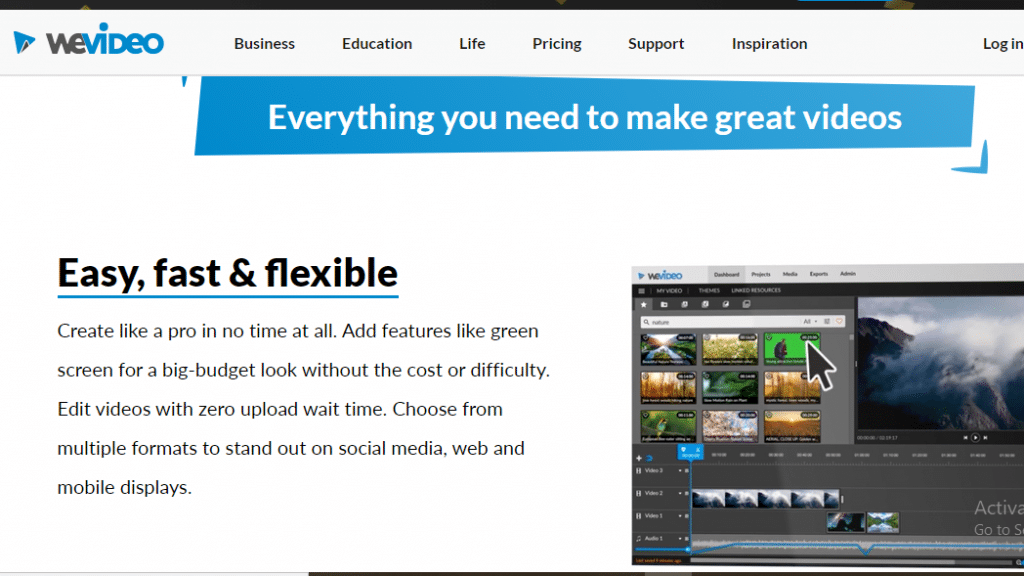Skip to previous with the preview control

click(965, 438)
